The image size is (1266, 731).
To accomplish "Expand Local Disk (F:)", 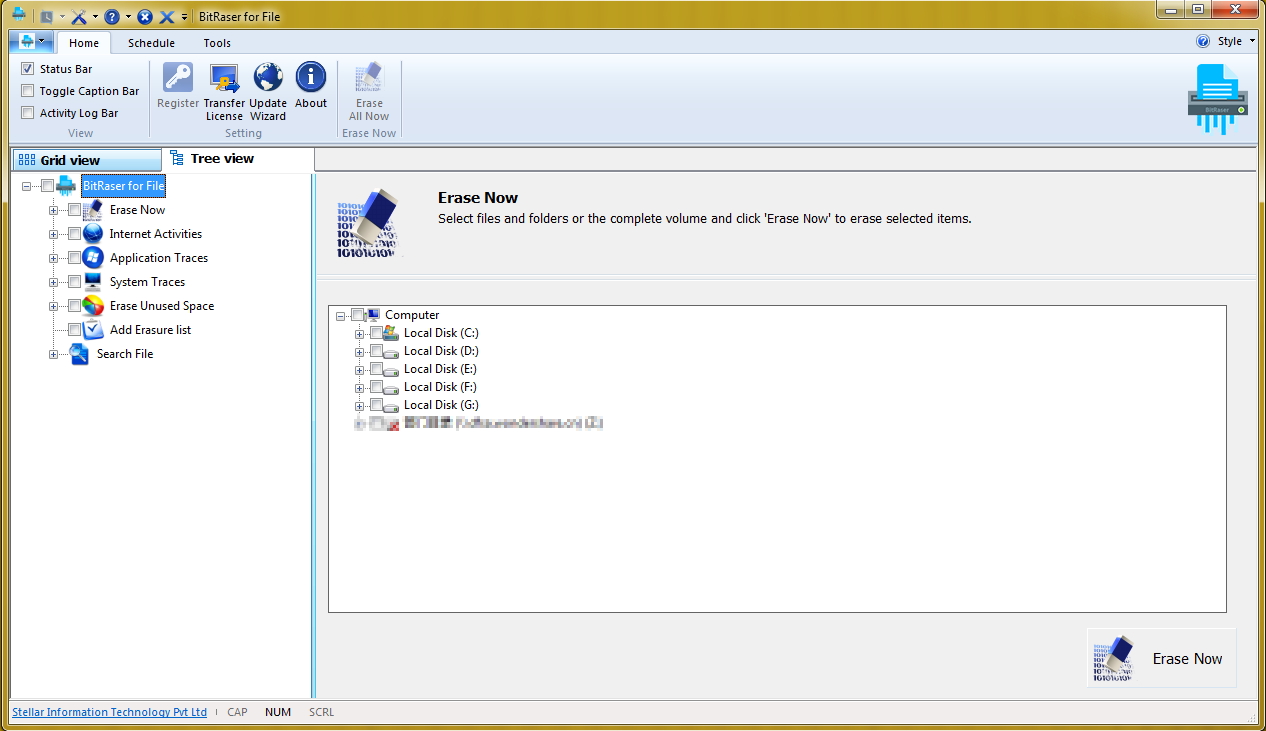I will point(360,387).
